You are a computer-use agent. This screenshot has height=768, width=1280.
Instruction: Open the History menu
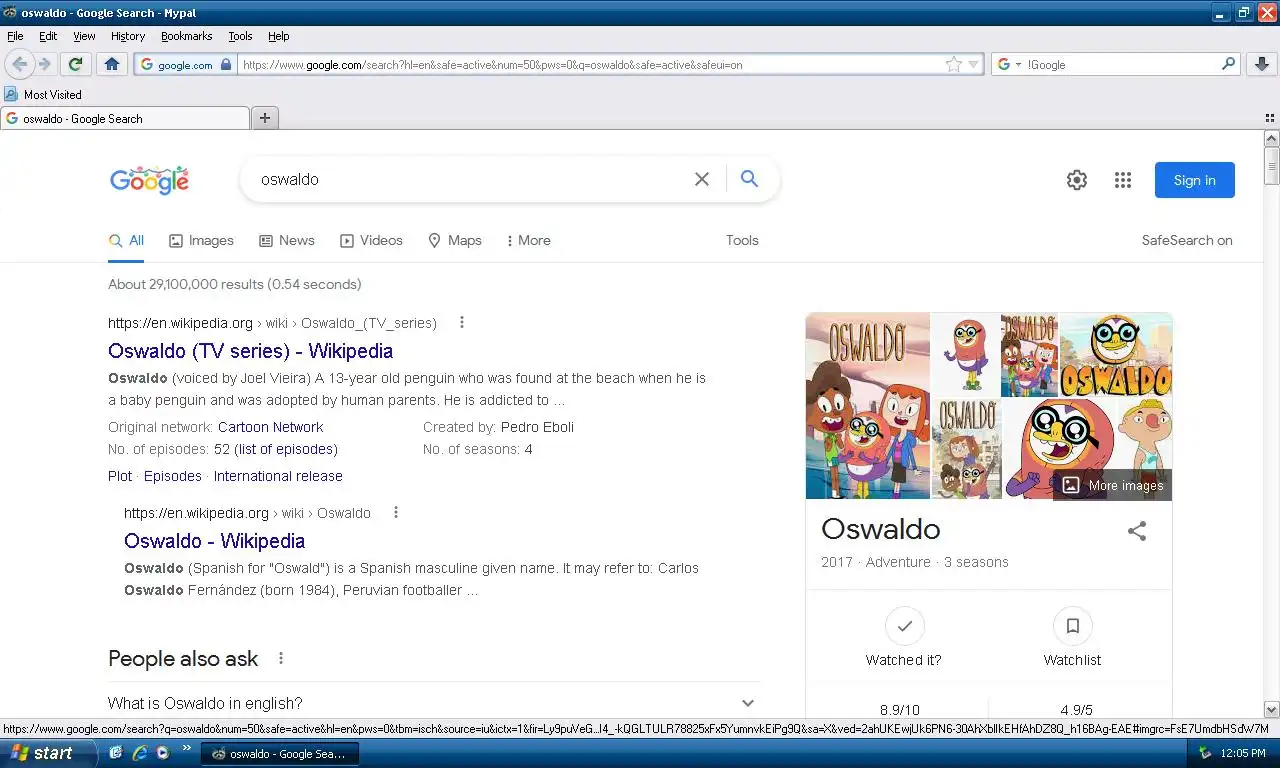coord(128,36)
